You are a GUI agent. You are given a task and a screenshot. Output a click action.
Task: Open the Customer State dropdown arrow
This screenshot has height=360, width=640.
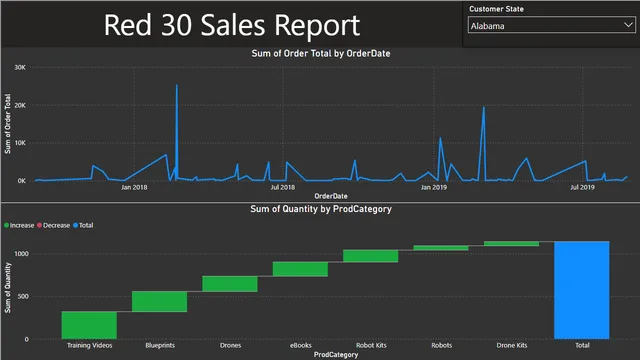pyautogui.click(x=628, y=25)
